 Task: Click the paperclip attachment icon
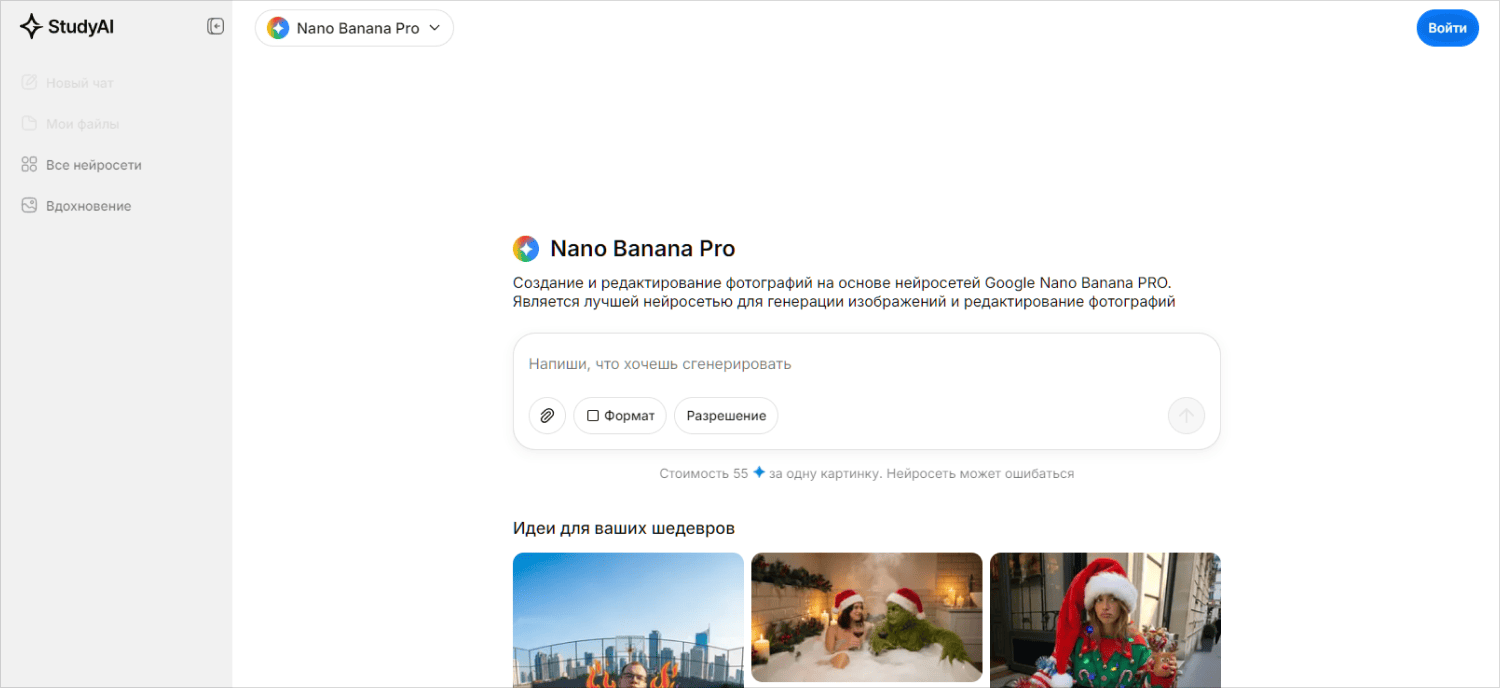pyautogui.click(x=547, y=415)
